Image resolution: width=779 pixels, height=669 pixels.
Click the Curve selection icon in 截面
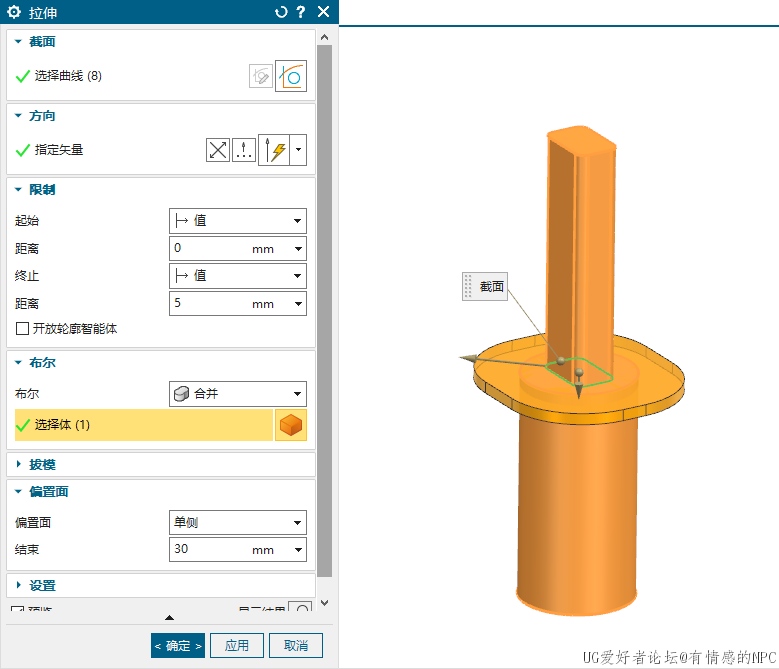[291, 76]
